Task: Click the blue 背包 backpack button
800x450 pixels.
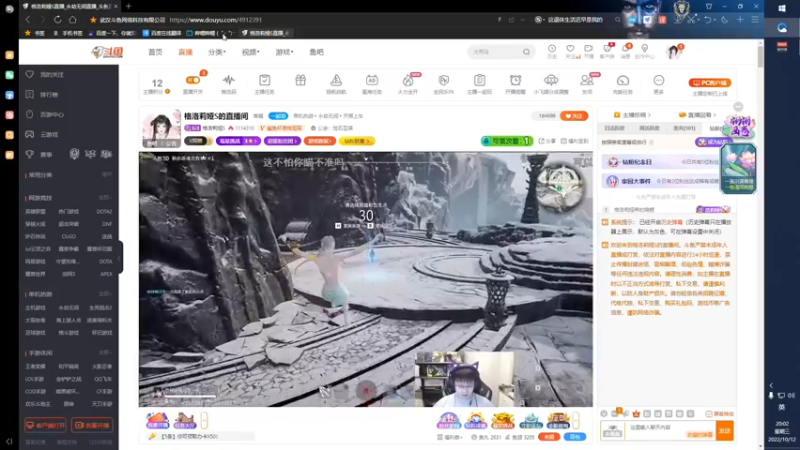Action: tap(575, 437)
